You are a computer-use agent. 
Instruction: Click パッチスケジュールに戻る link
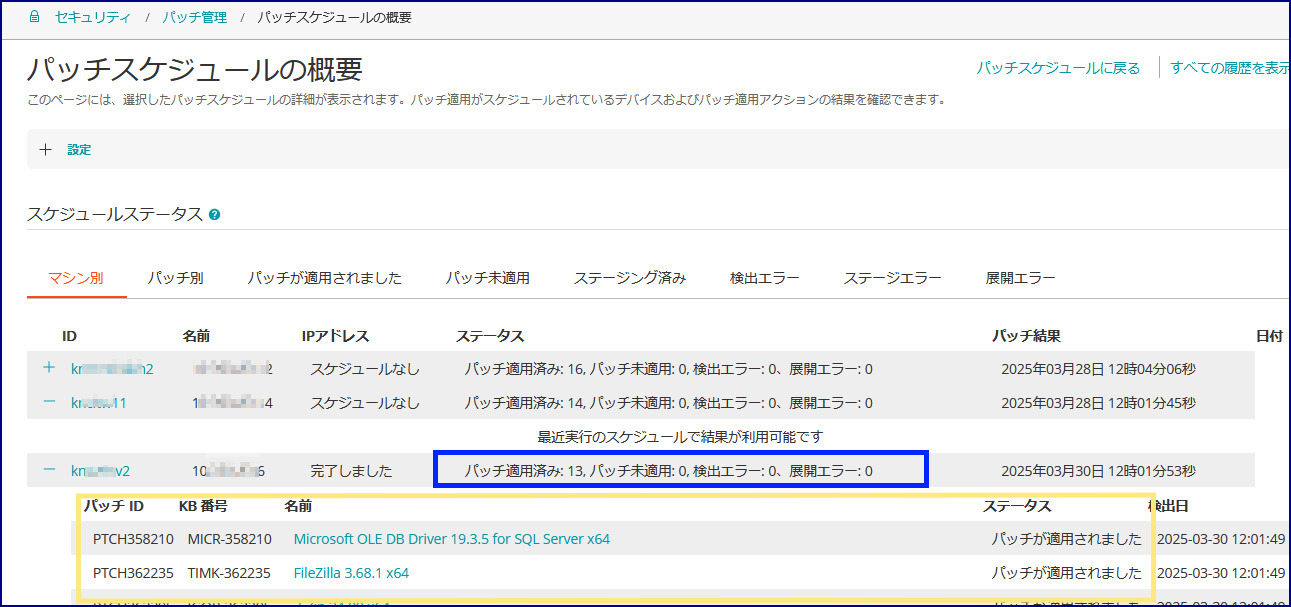[1058, 68]
